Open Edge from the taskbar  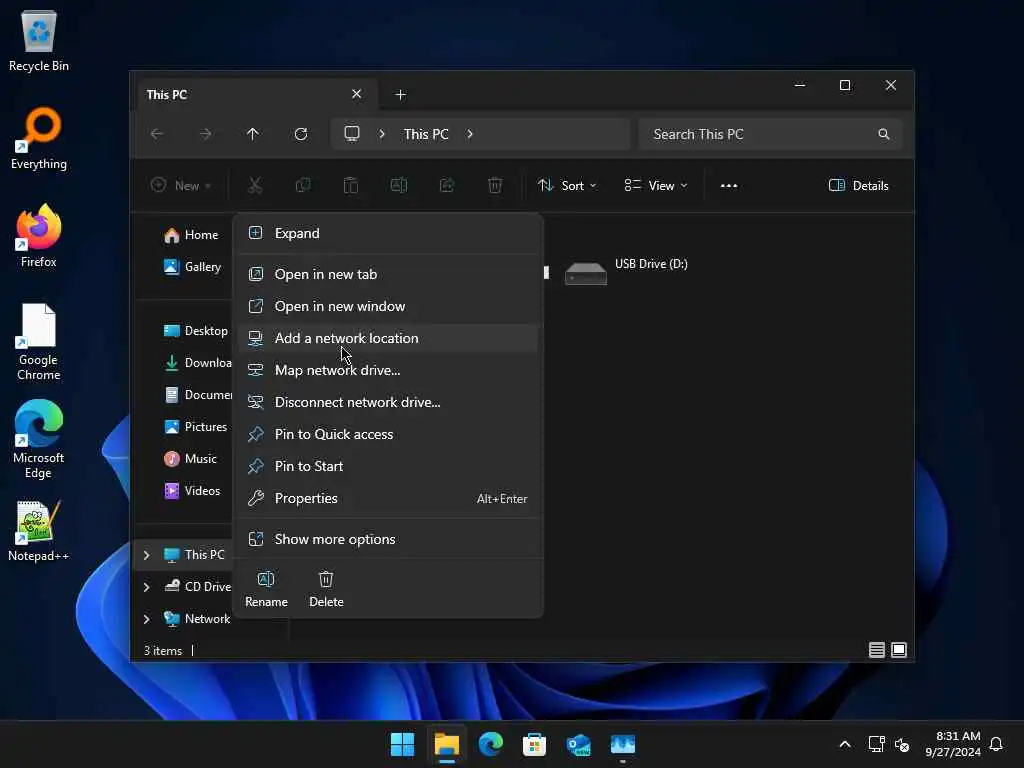(490, 744)
